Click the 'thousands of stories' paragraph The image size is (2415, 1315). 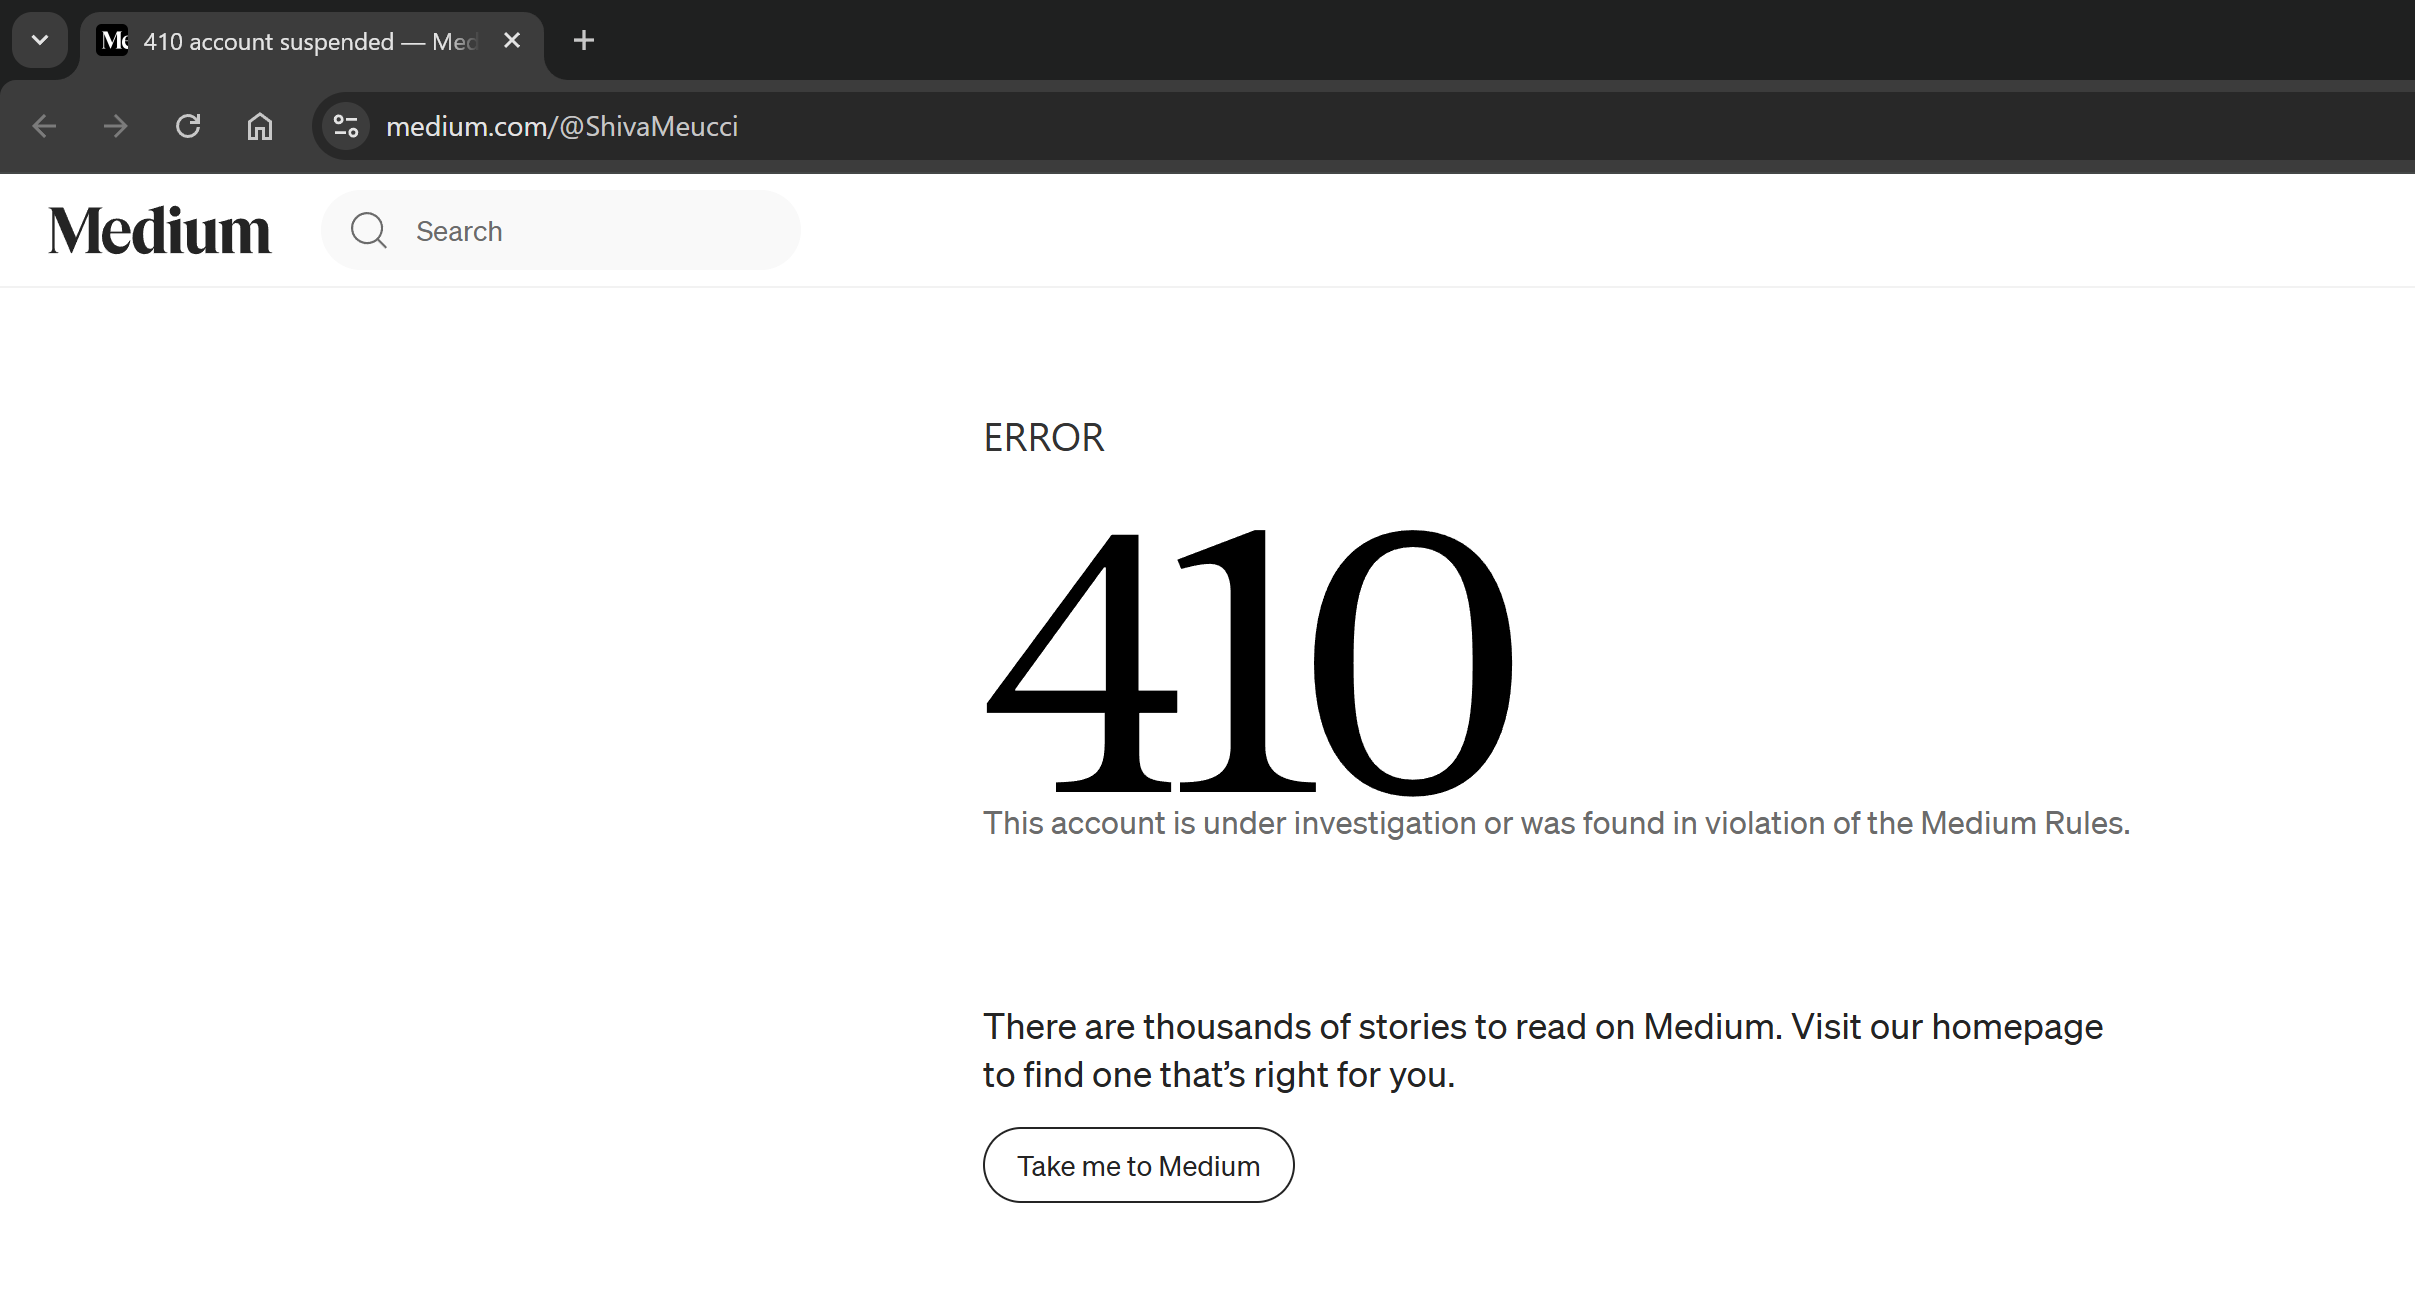click(x=1542, y=1050)
